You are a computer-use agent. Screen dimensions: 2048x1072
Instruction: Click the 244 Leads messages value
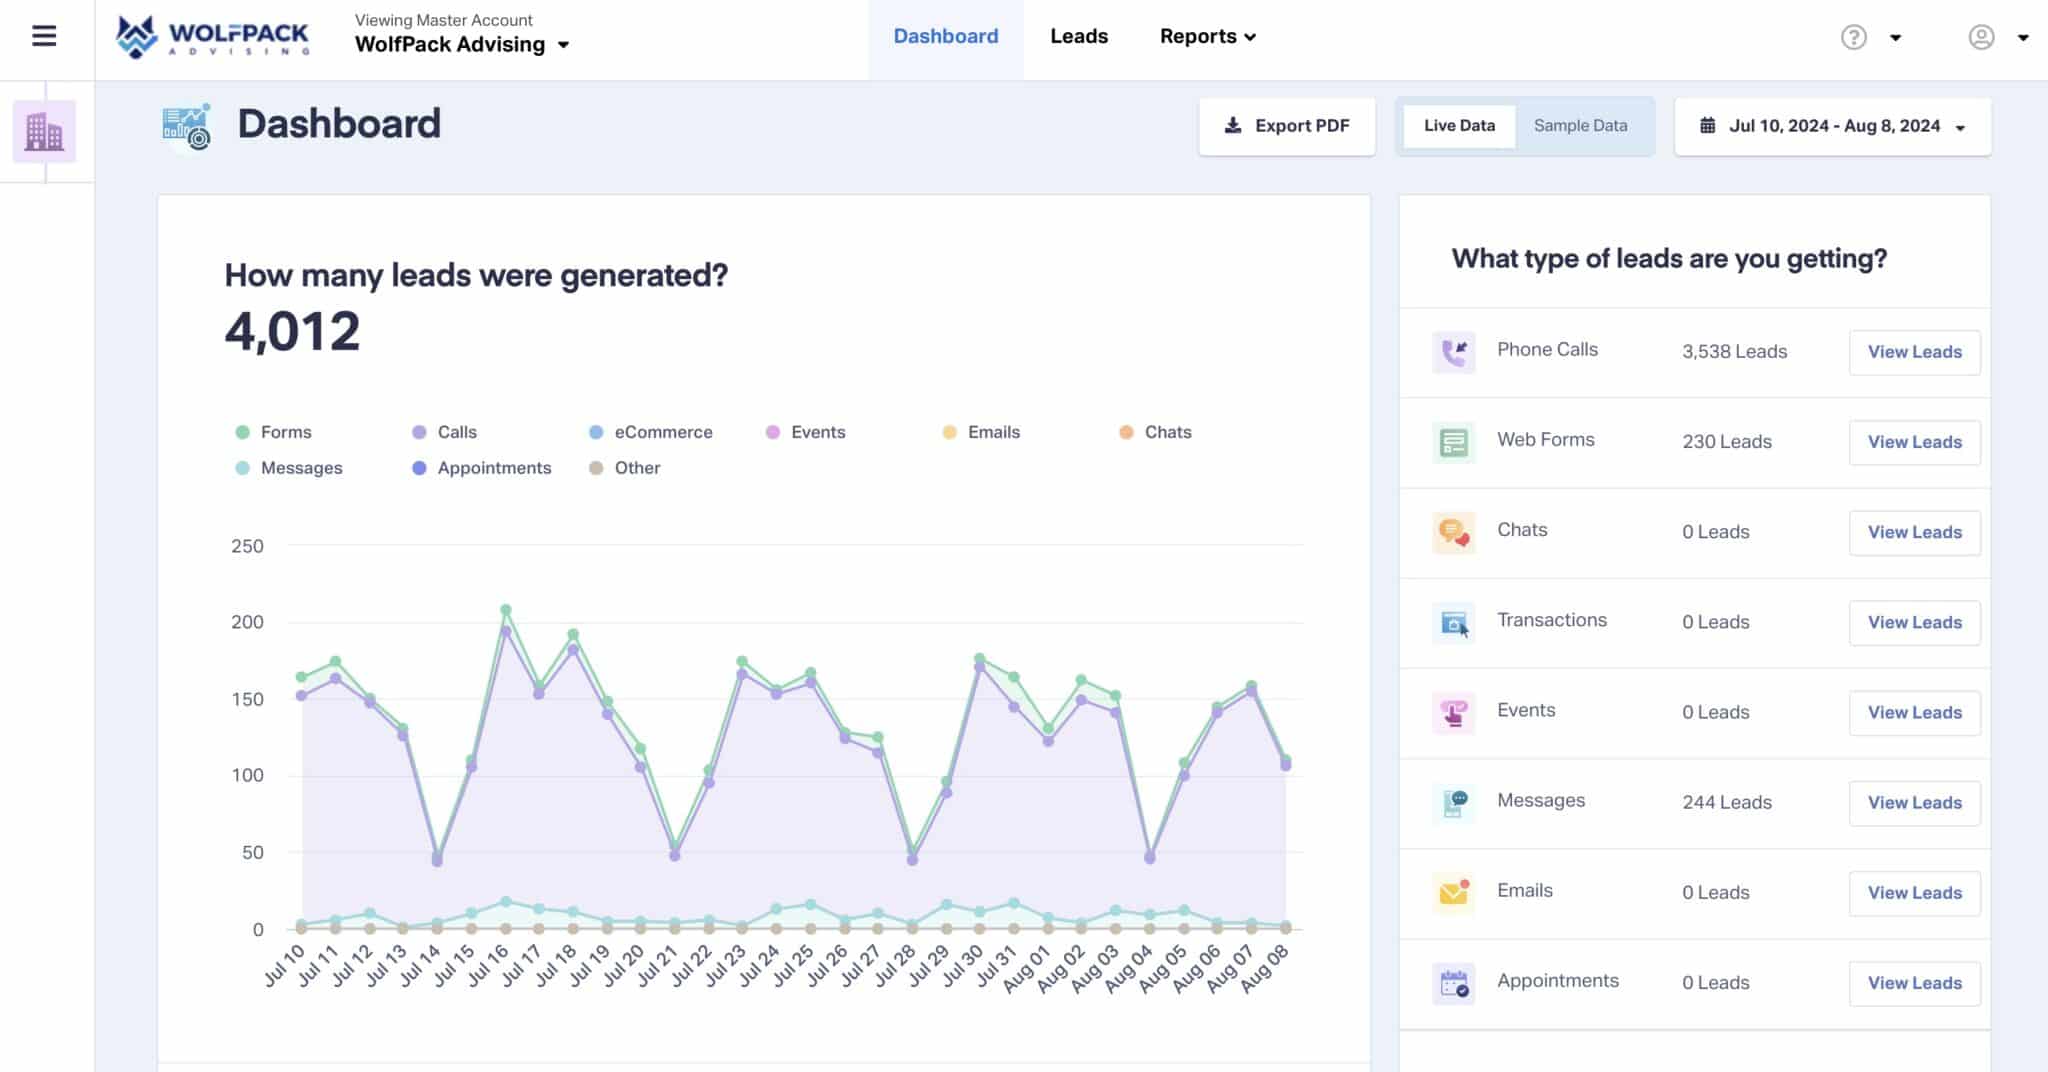click(1727, 803)
